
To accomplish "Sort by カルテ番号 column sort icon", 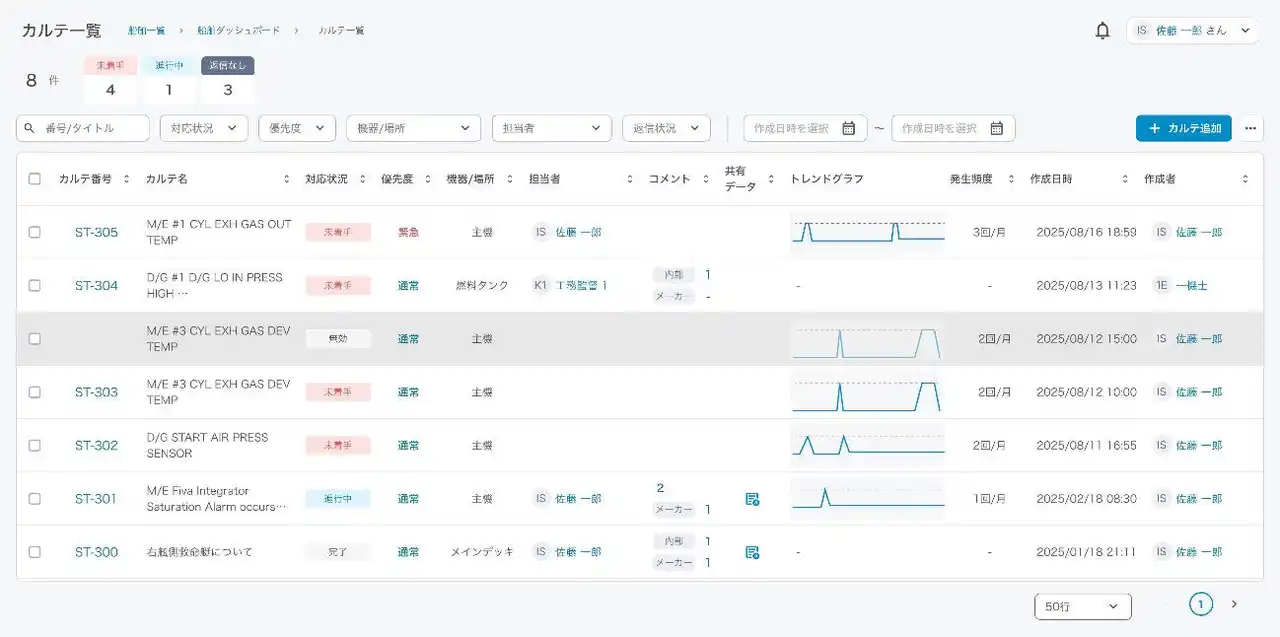I will coord(126,179).
